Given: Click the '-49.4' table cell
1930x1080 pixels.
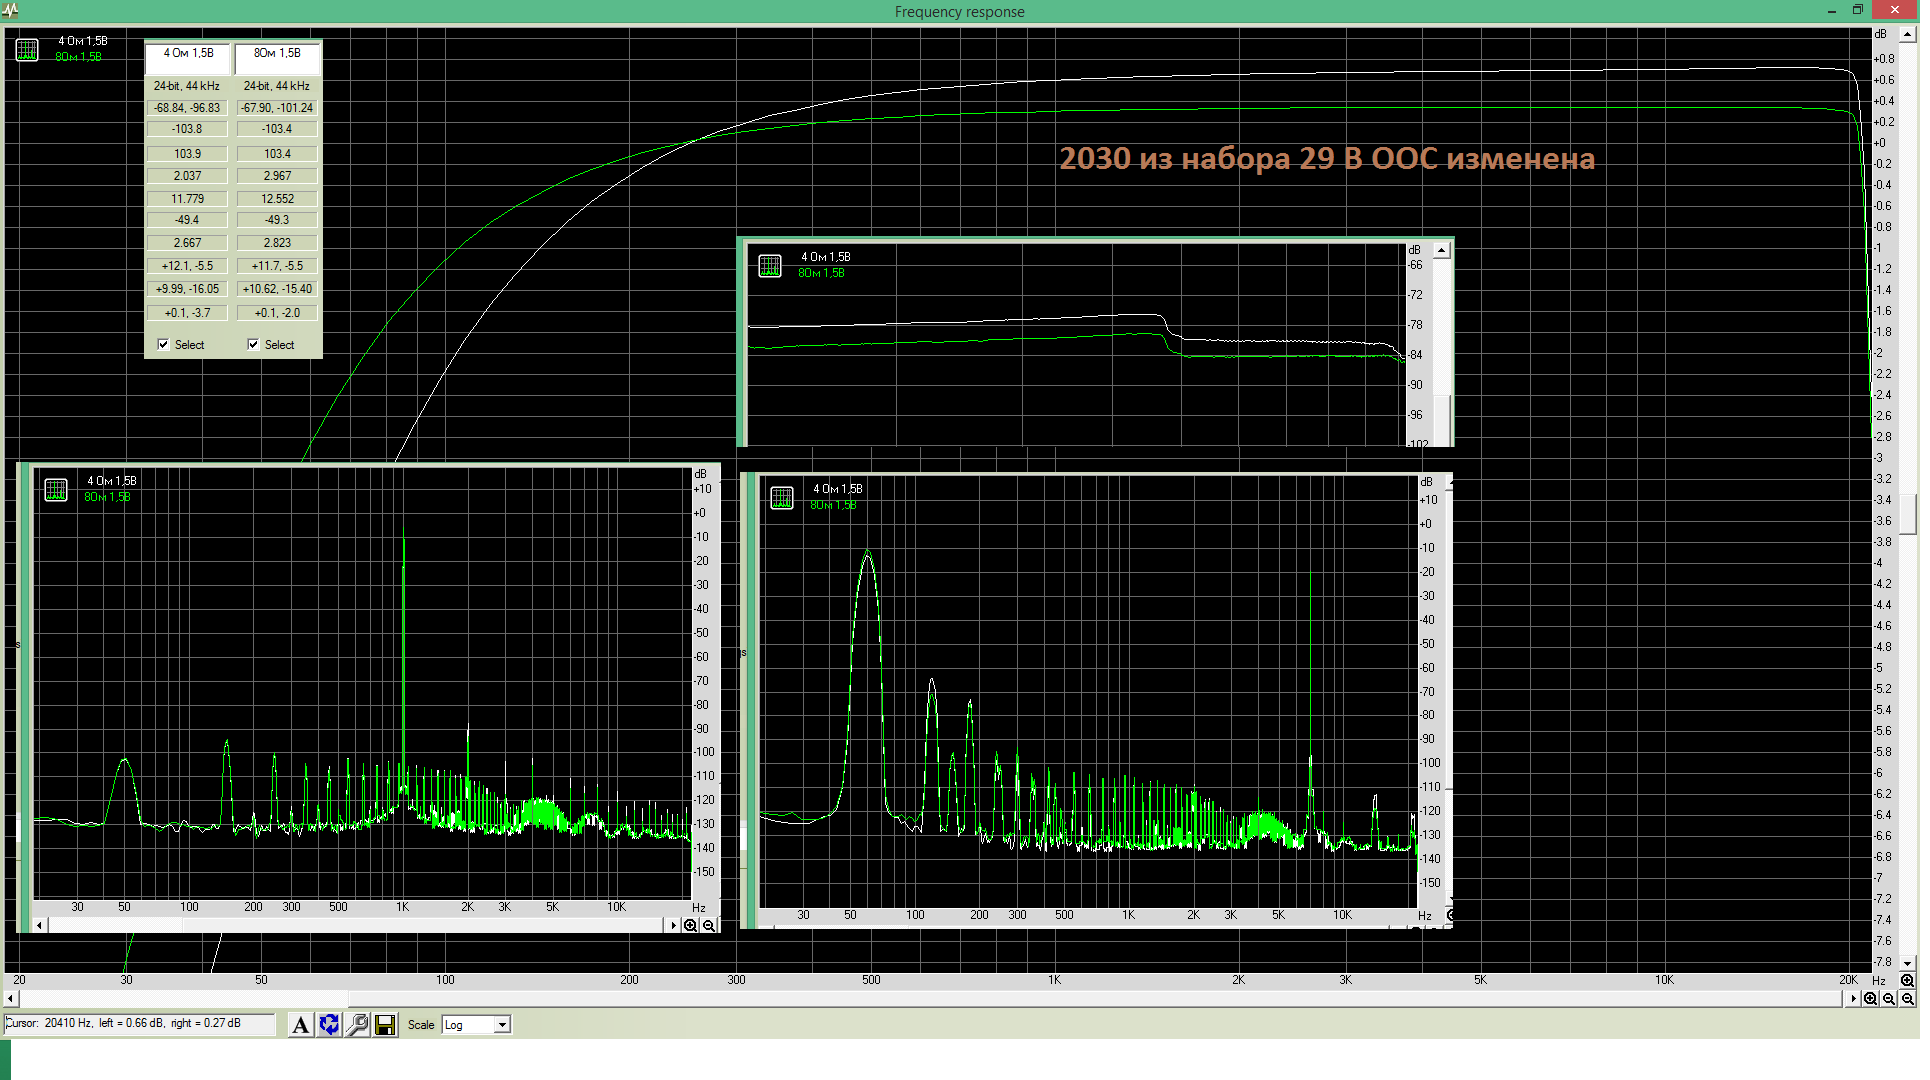Looking at the screenshot, I should point(188,221).
